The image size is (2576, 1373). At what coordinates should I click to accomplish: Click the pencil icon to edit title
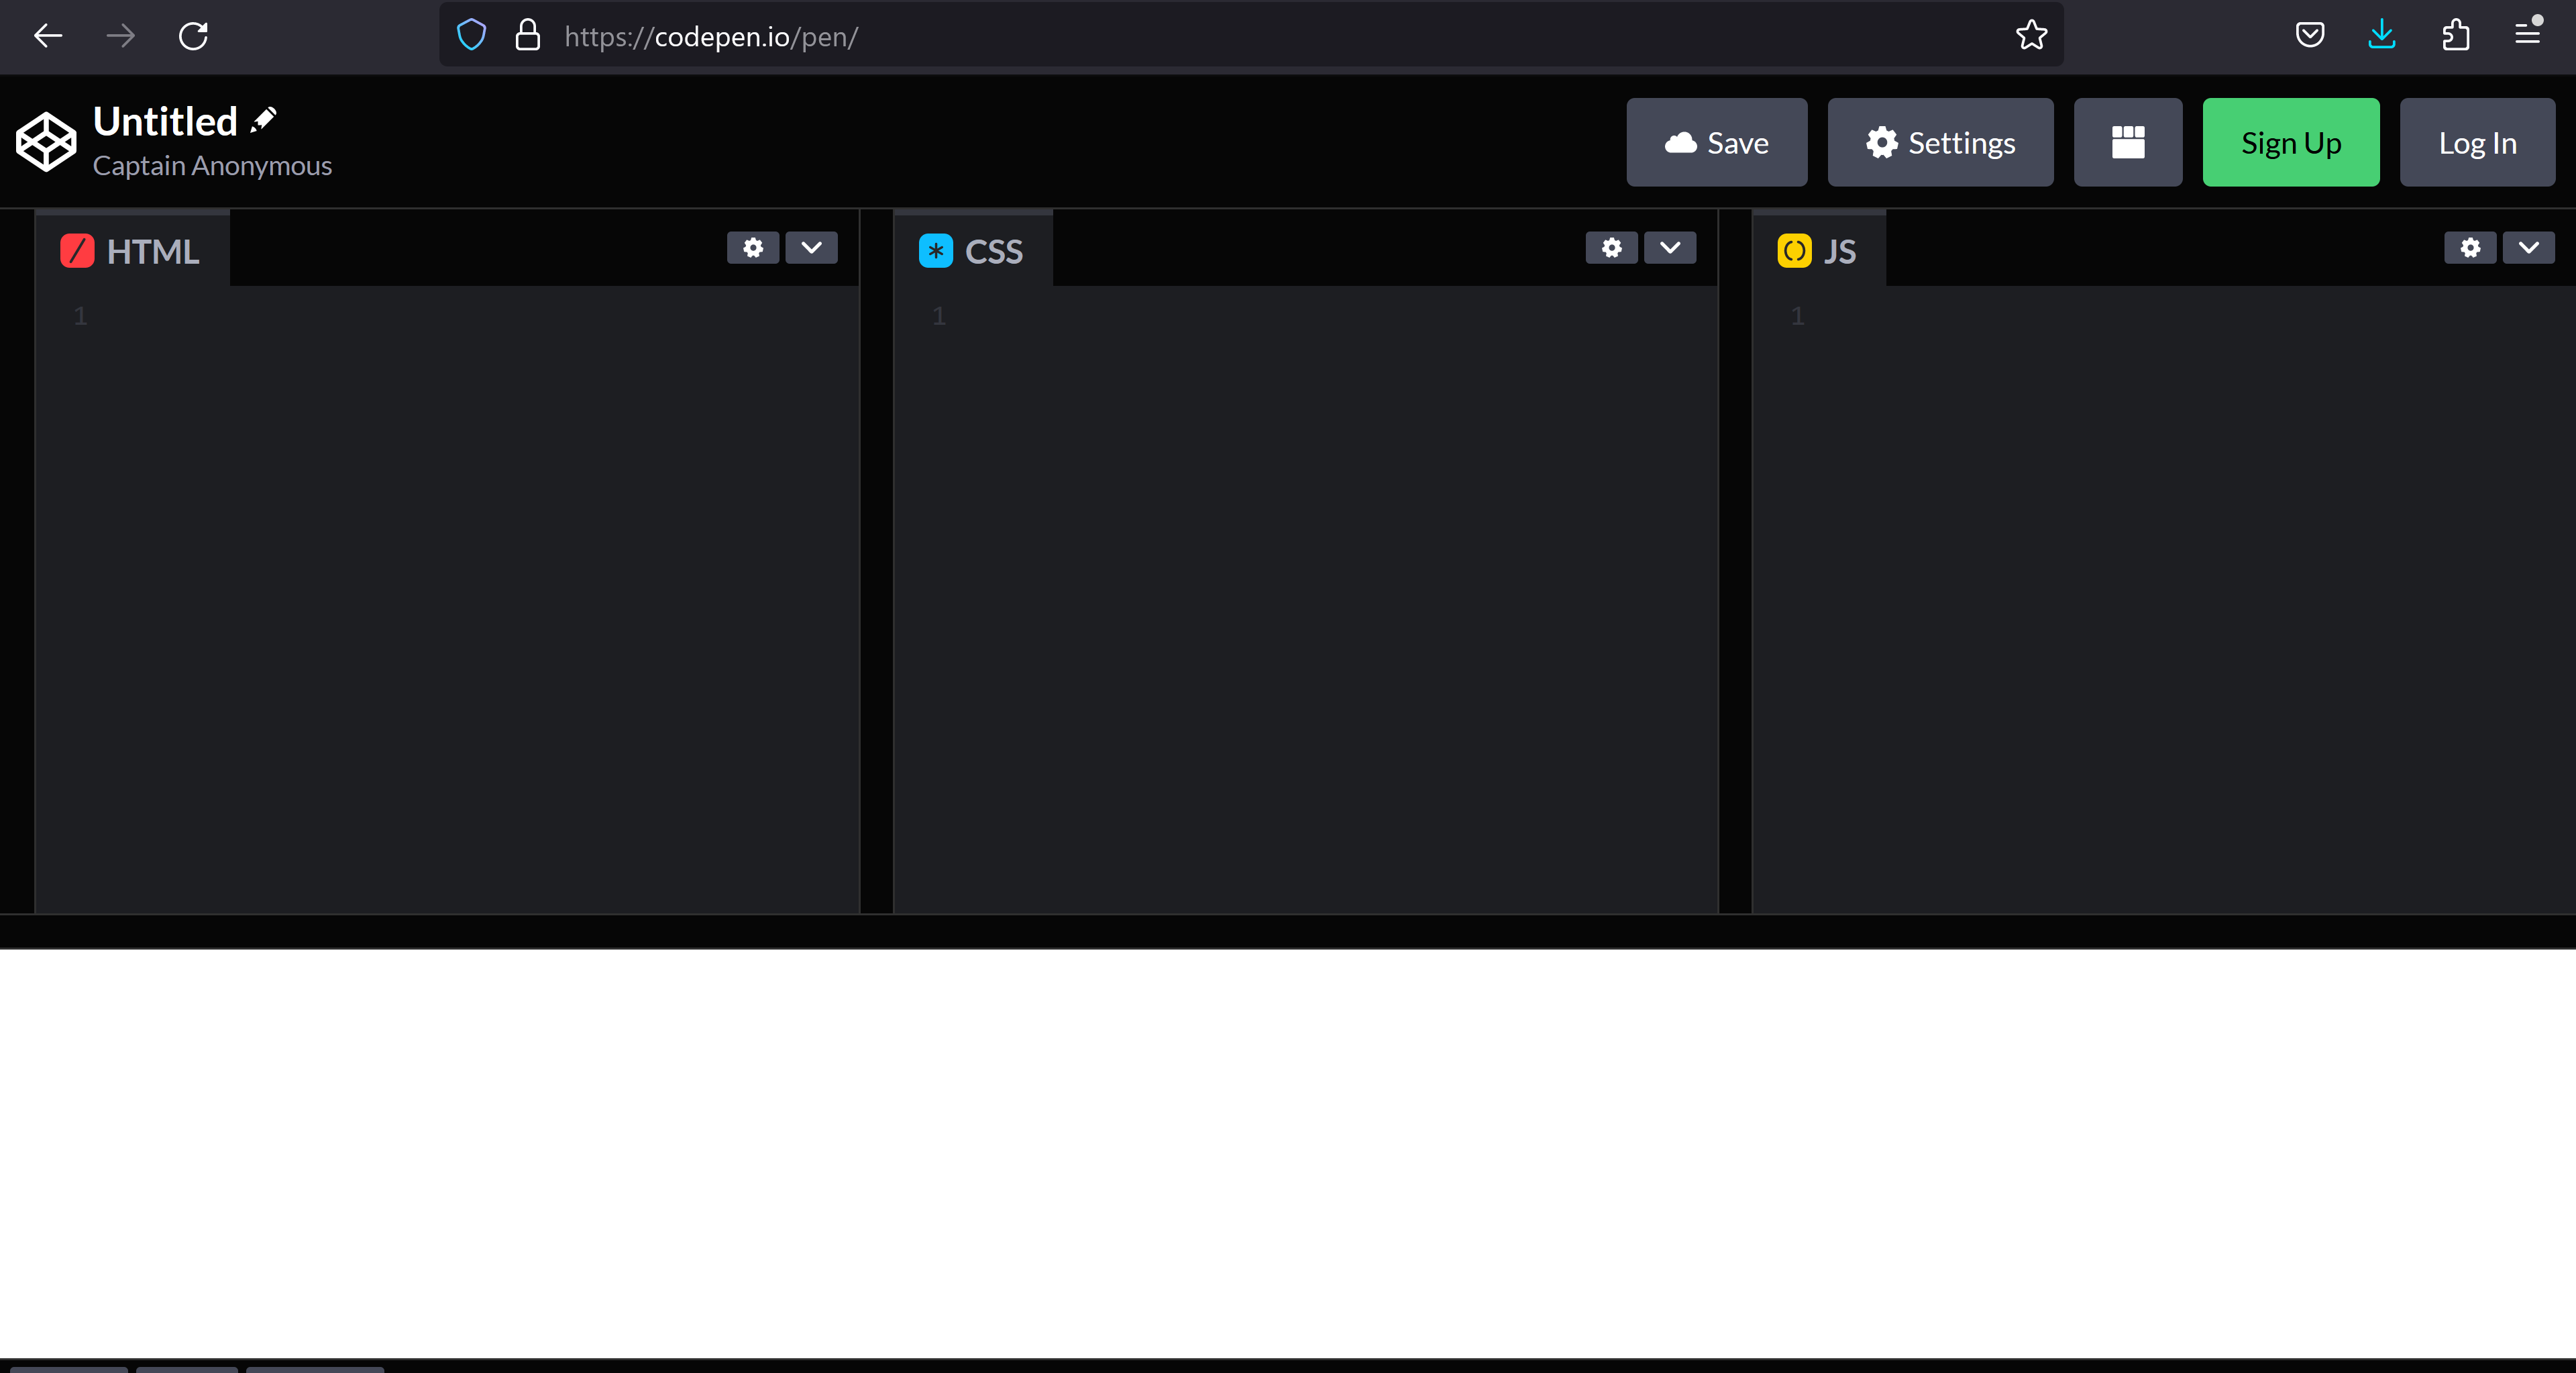(x=264, y=120)
